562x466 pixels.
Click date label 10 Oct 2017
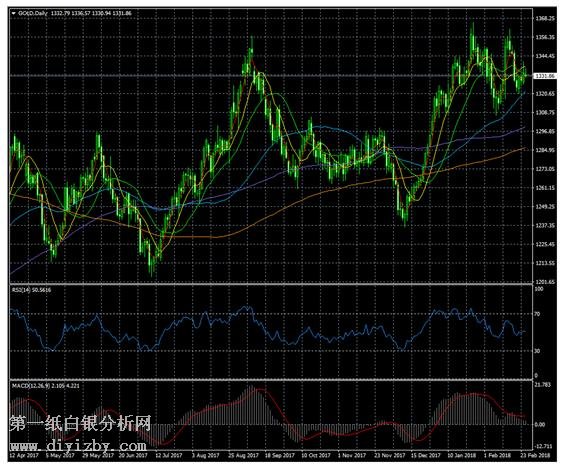click(x=316, y=456)
